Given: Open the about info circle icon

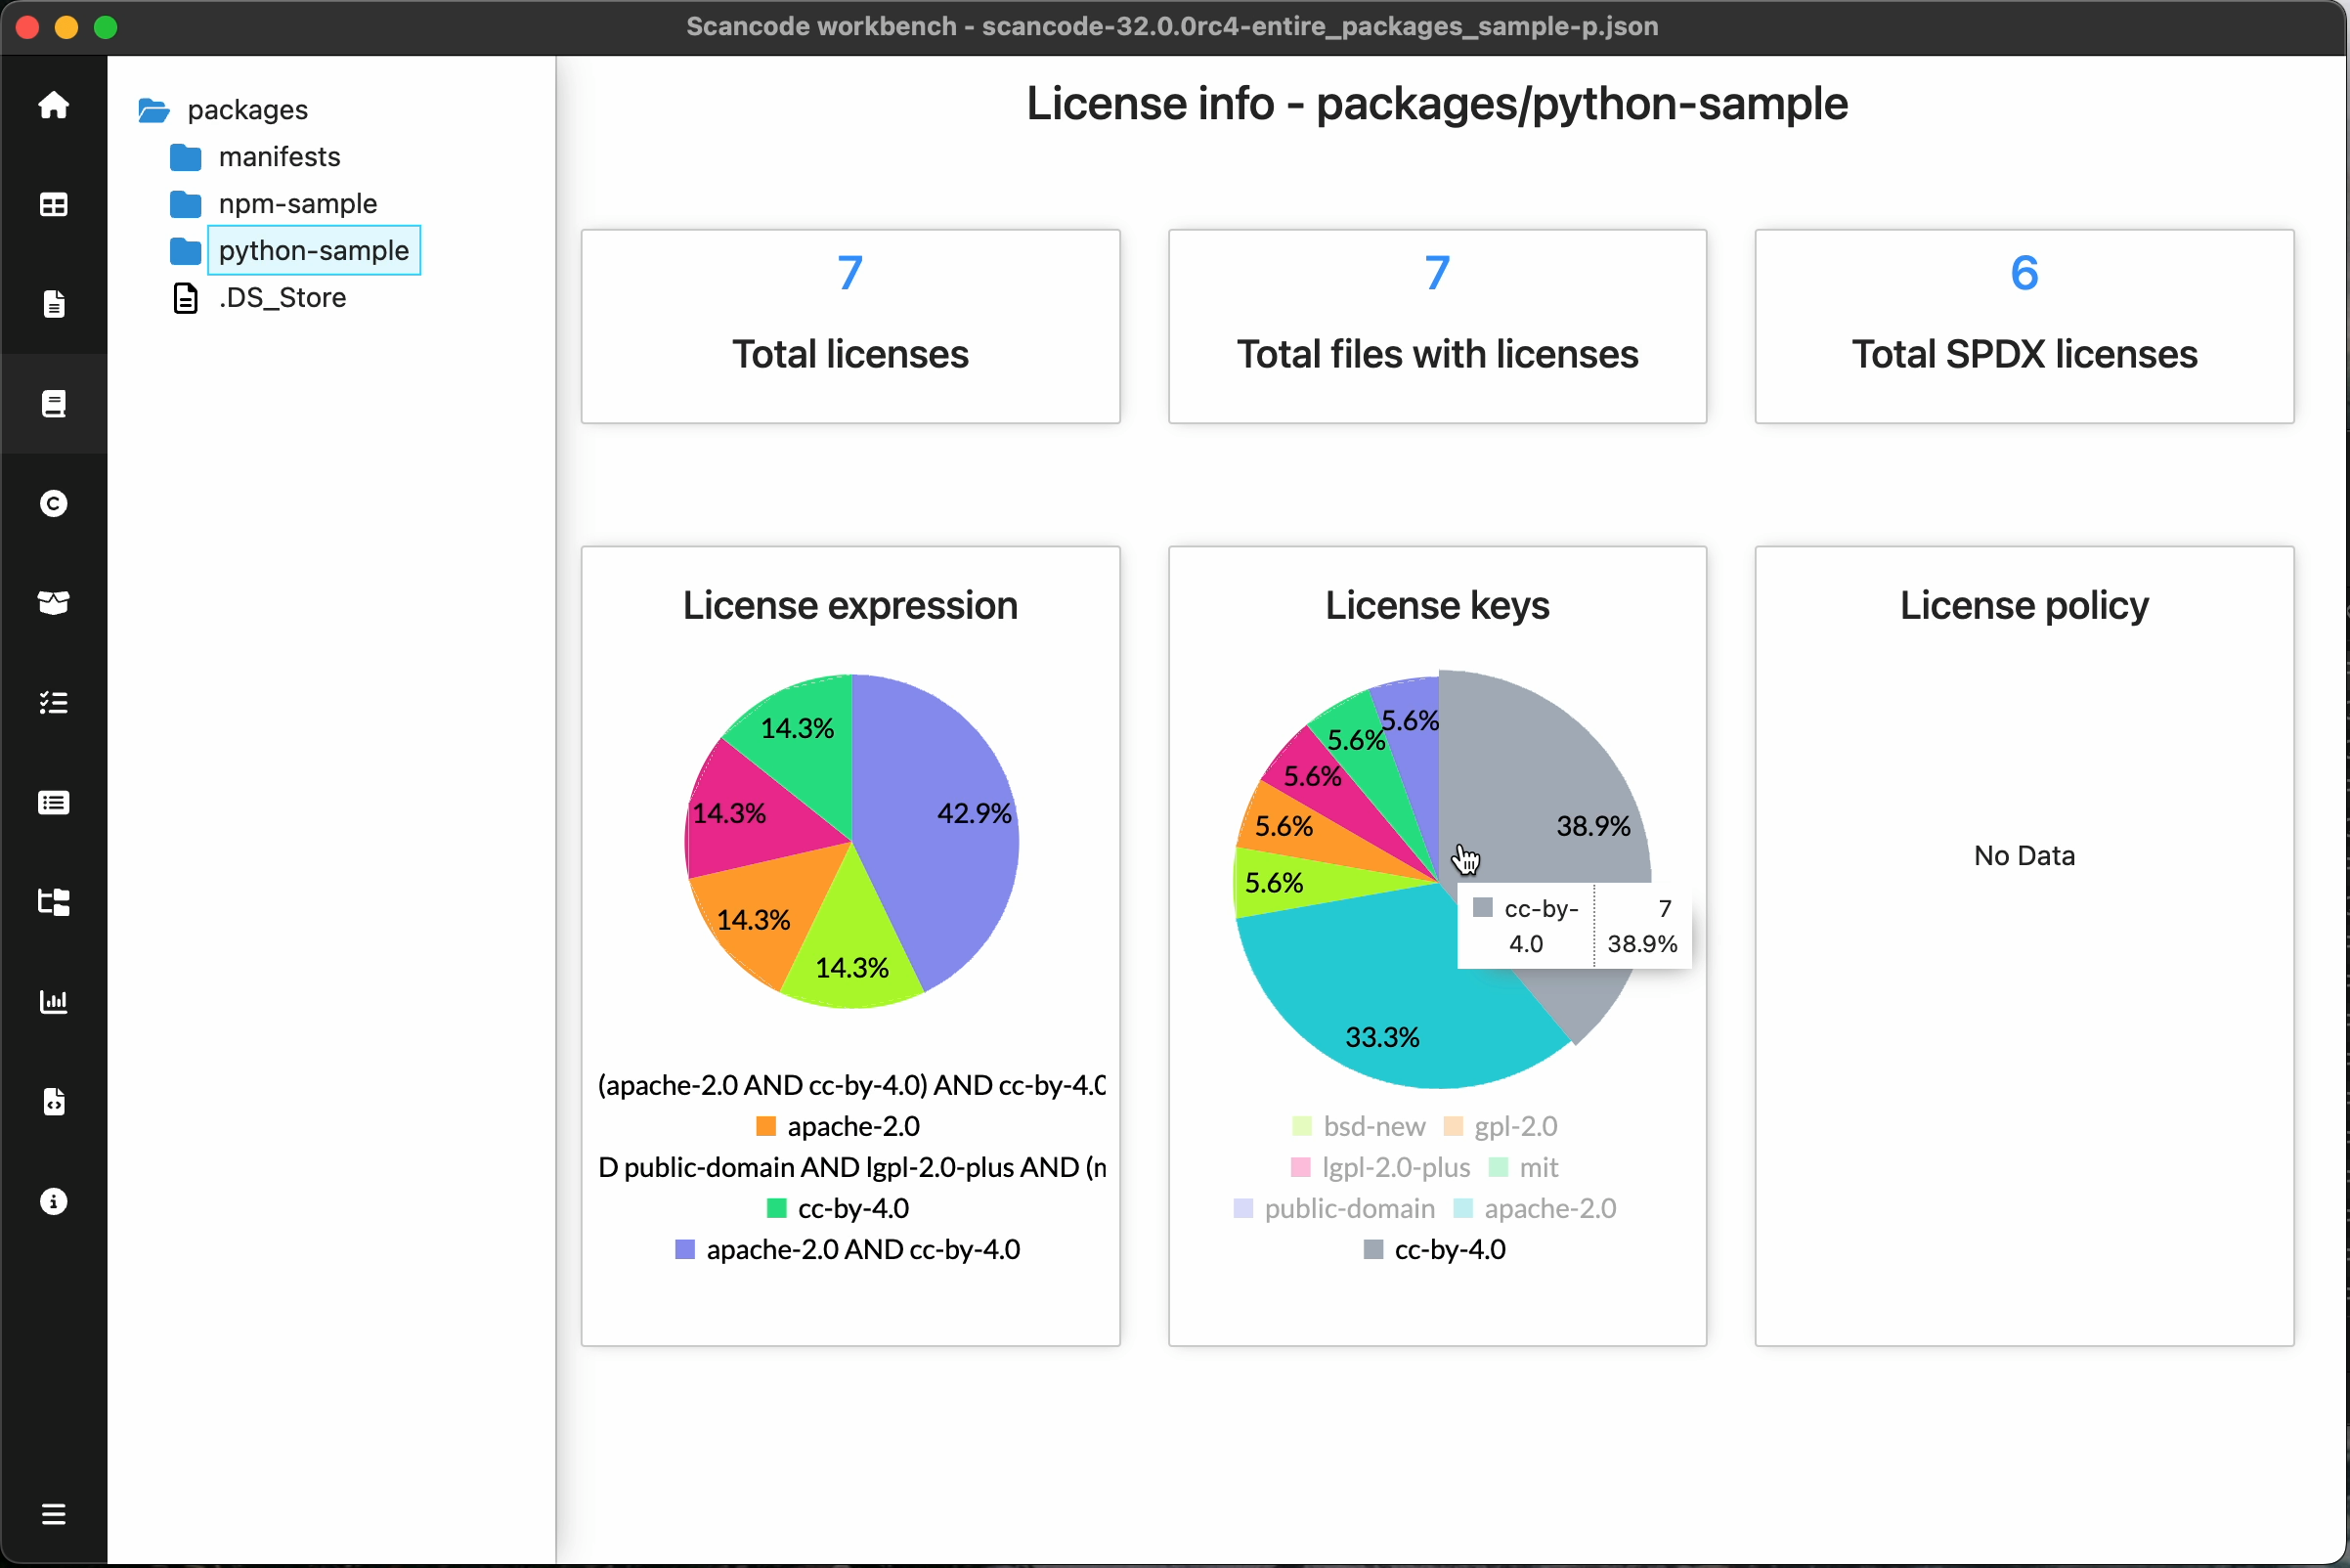Looking at the screenshot, I should [x=53, y=1201].
